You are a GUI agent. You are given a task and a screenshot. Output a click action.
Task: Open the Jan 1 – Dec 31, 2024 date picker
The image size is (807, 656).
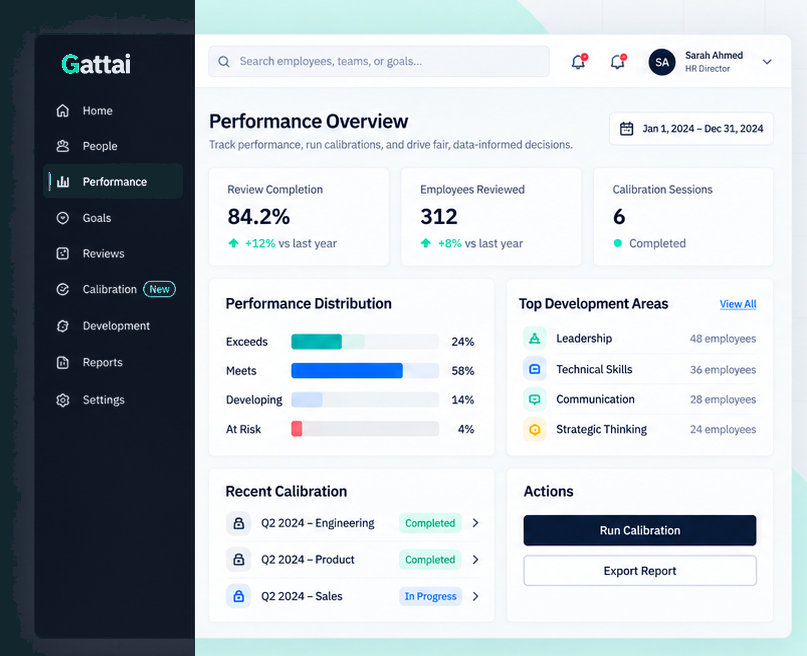point(691,129)
